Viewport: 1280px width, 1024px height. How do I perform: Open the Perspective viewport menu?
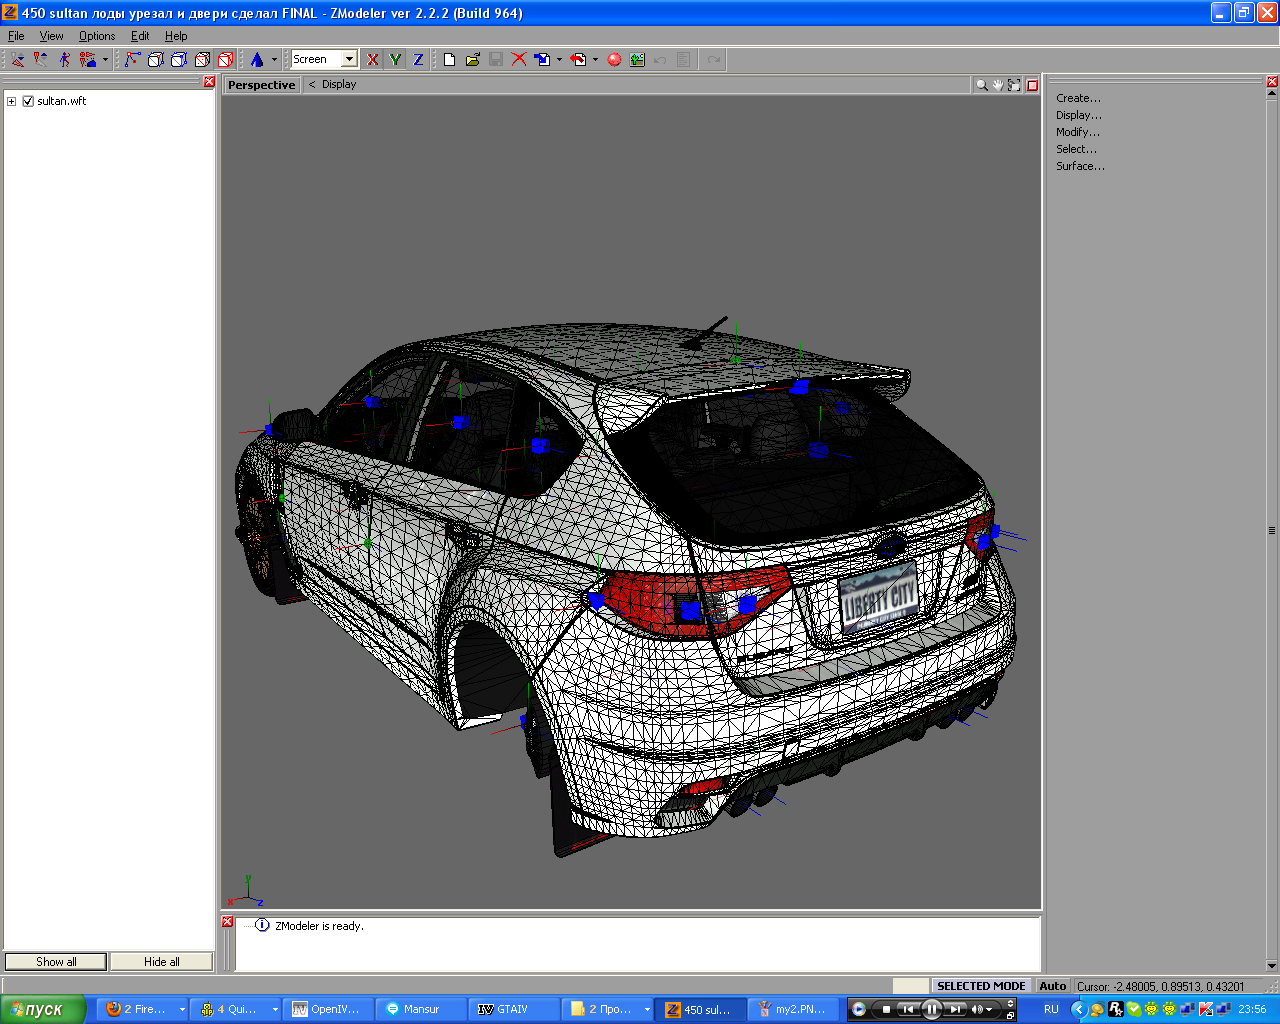261,85
